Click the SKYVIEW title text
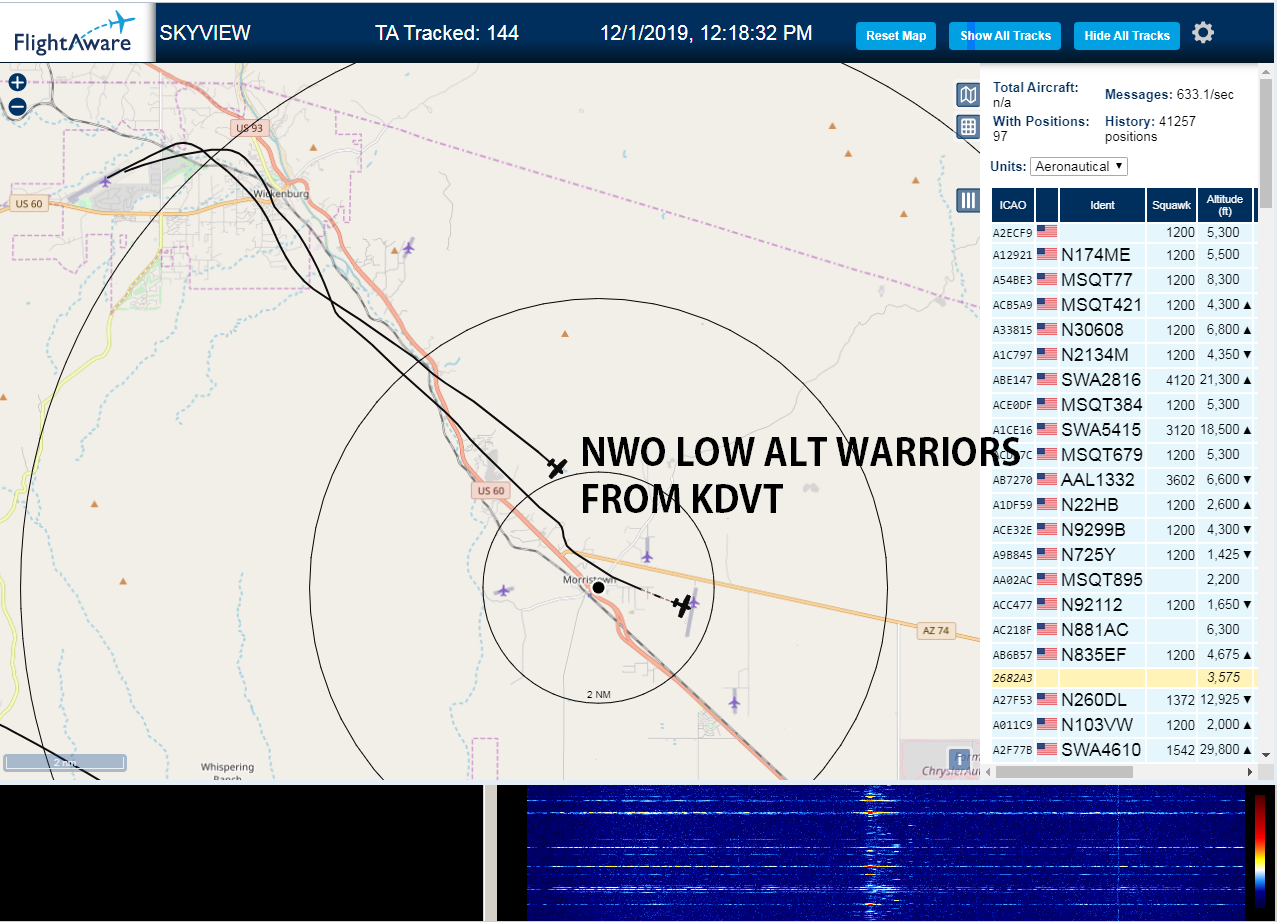1277x923 pixels. pyautogui.click(x=205, y=33)
